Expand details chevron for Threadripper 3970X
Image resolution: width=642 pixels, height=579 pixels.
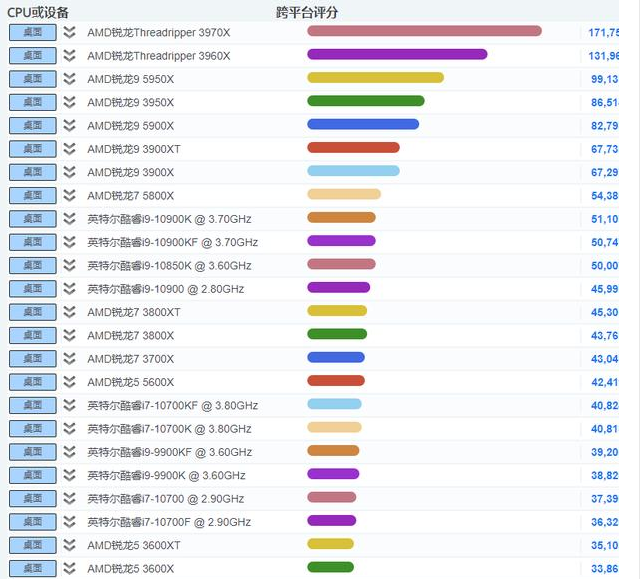point(69,32)
